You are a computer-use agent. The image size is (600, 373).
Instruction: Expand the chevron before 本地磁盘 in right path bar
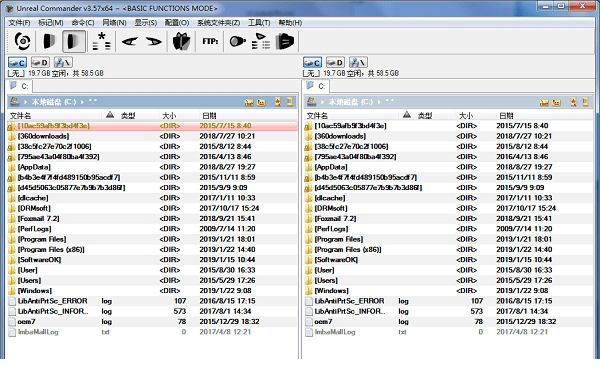[x=323, y=102]
